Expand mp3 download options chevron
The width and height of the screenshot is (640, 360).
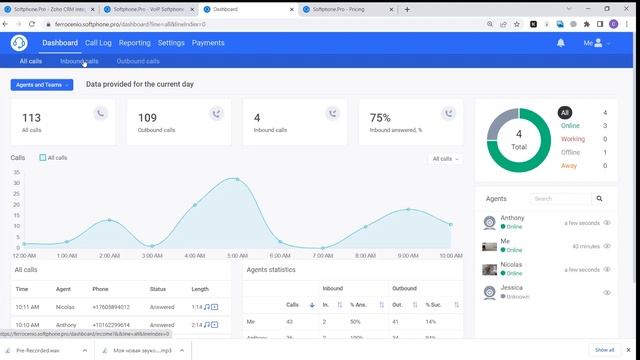pos(182,351)
